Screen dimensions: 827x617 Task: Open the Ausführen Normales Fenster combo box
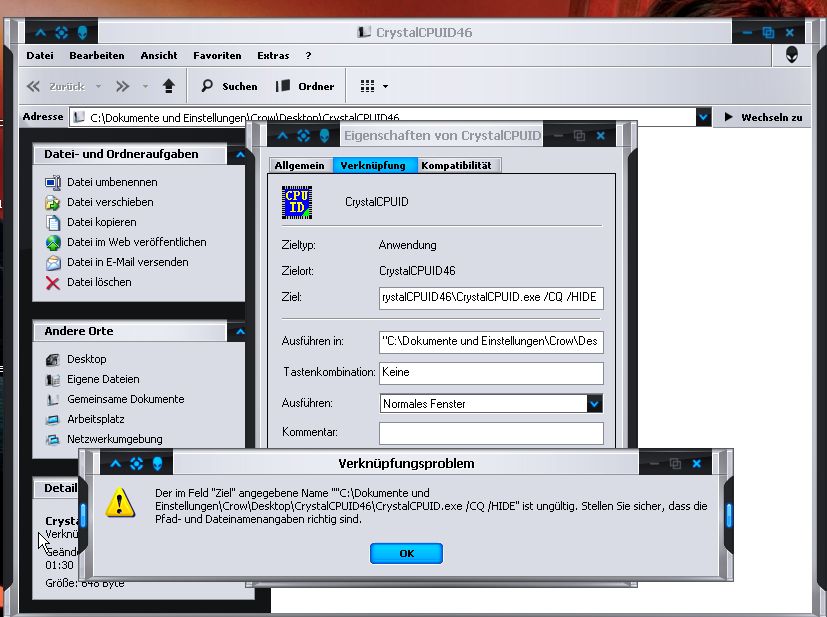point(491,404)
